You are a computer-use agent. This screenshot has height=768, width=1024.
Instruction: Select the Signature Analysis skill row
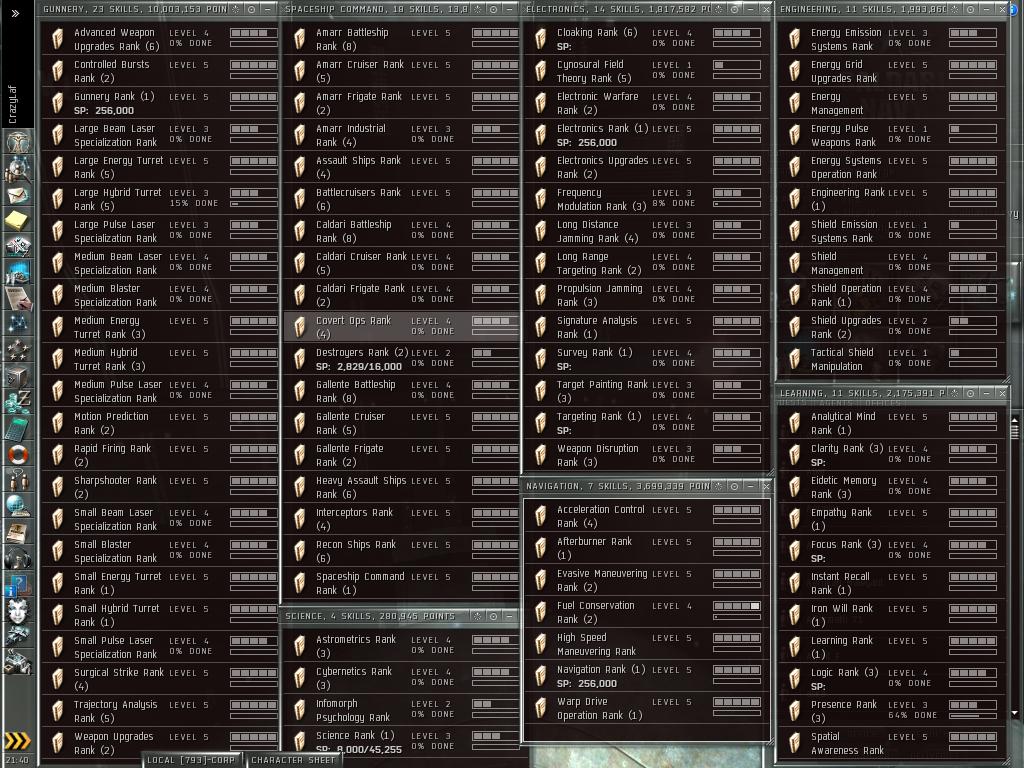click(x=647, y=327)
